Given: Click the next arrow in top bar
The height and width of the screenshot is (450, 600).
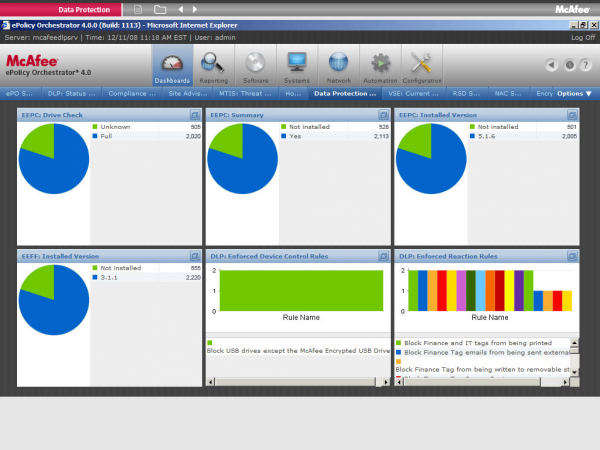Looking at the screenshot, I should point(195,9).
